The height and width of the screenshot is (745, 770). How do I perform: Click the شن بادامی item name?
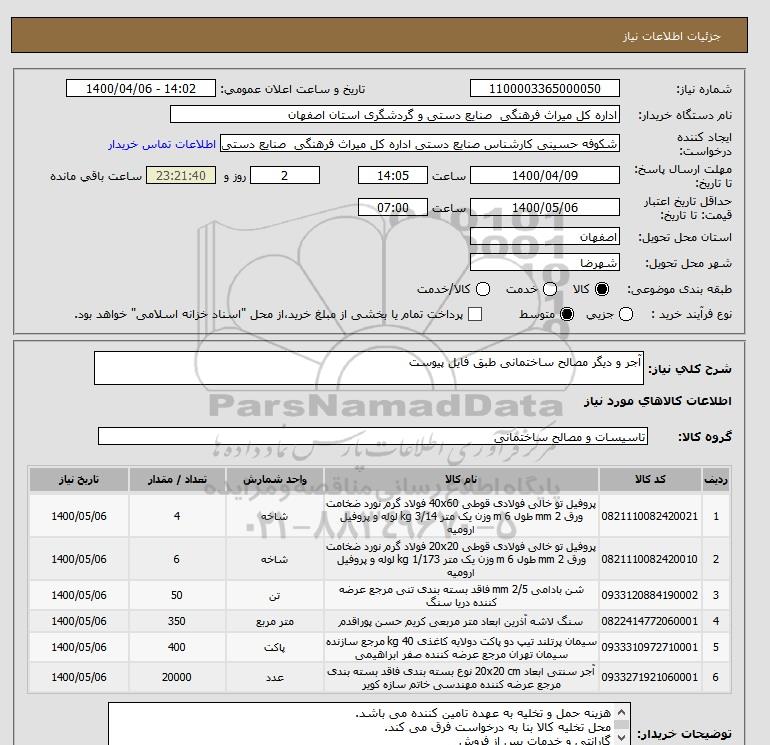pos(461,595)
